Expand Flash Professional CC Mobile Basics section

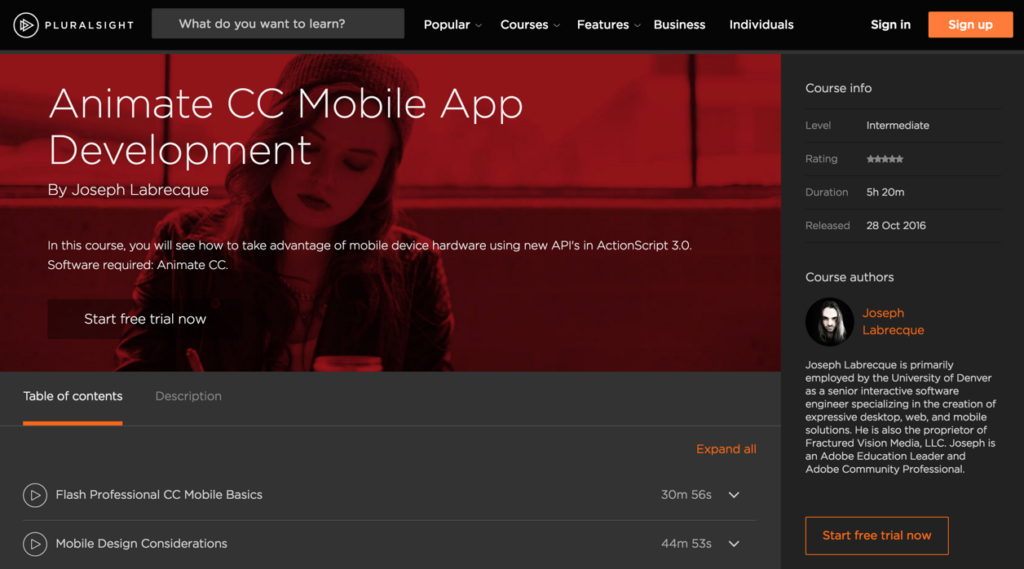pos(734,495)
